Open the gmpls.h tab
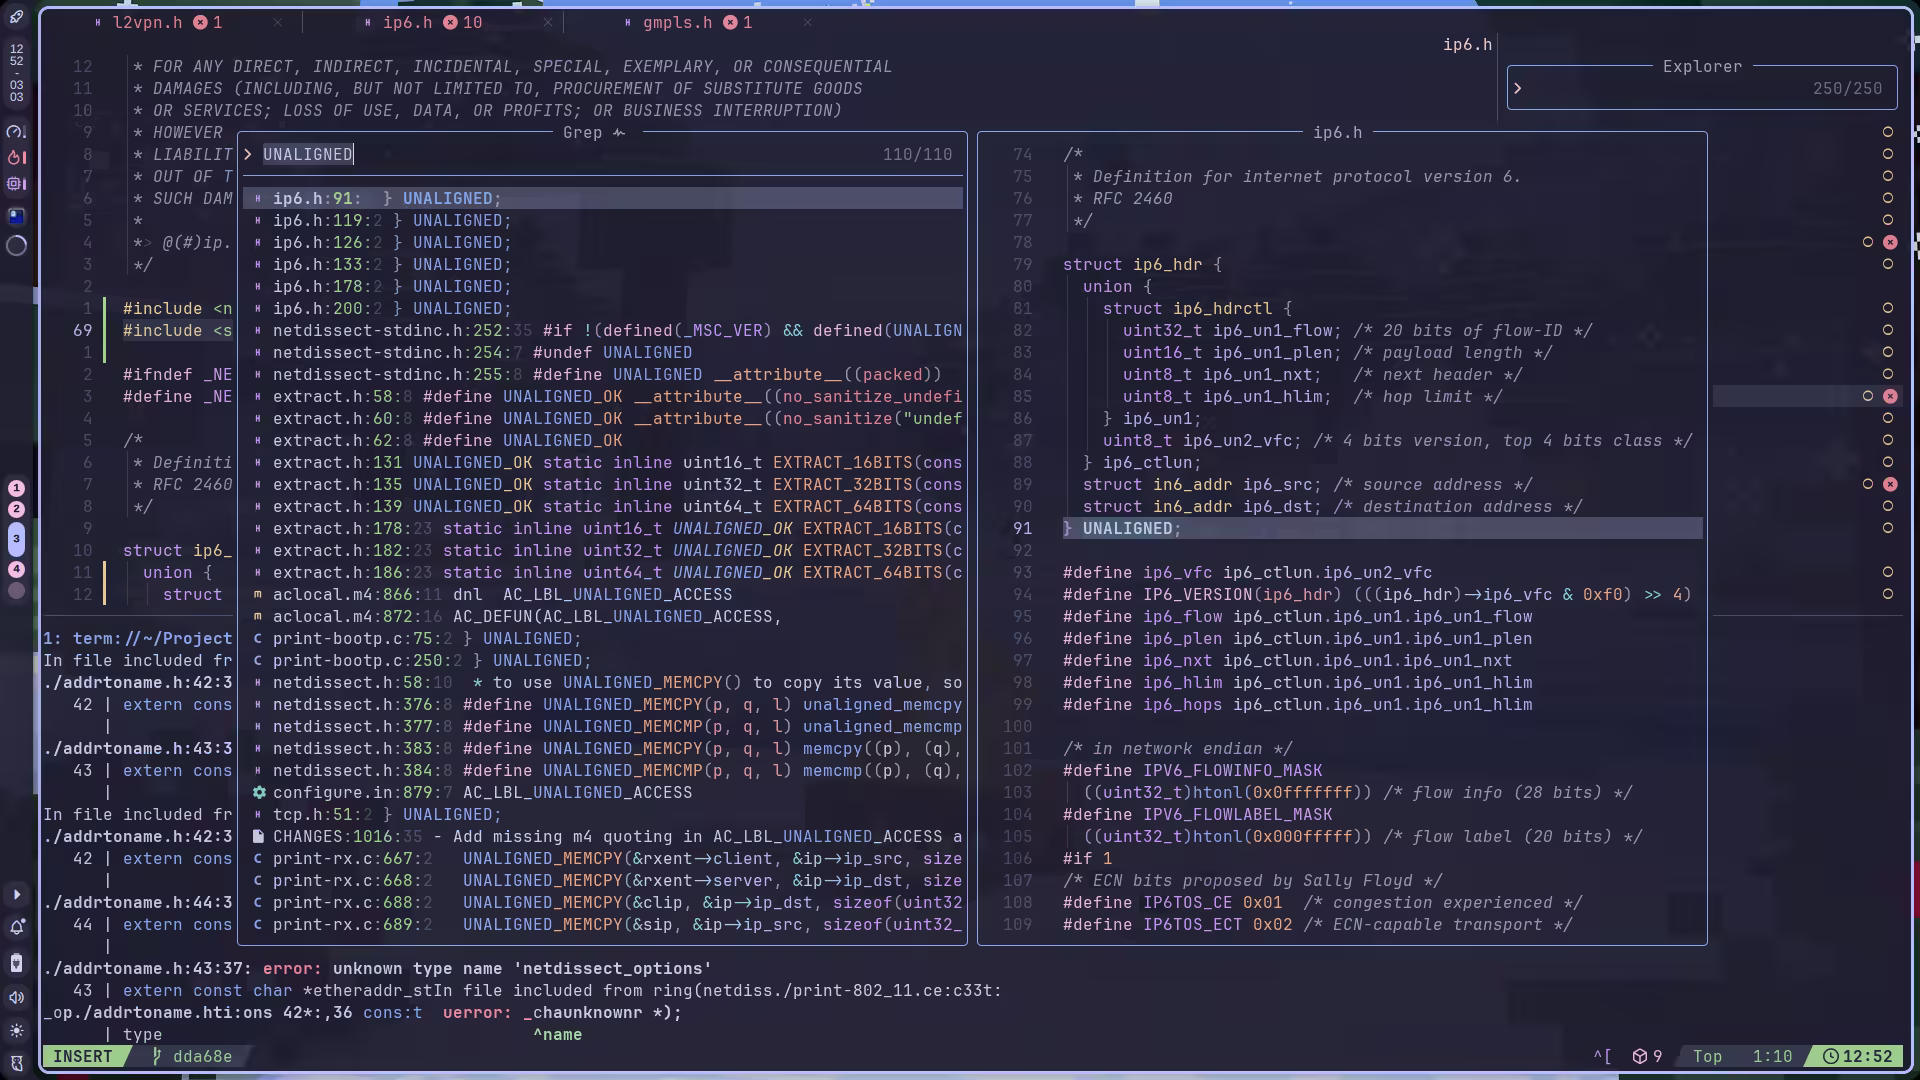 coord(677,22)
